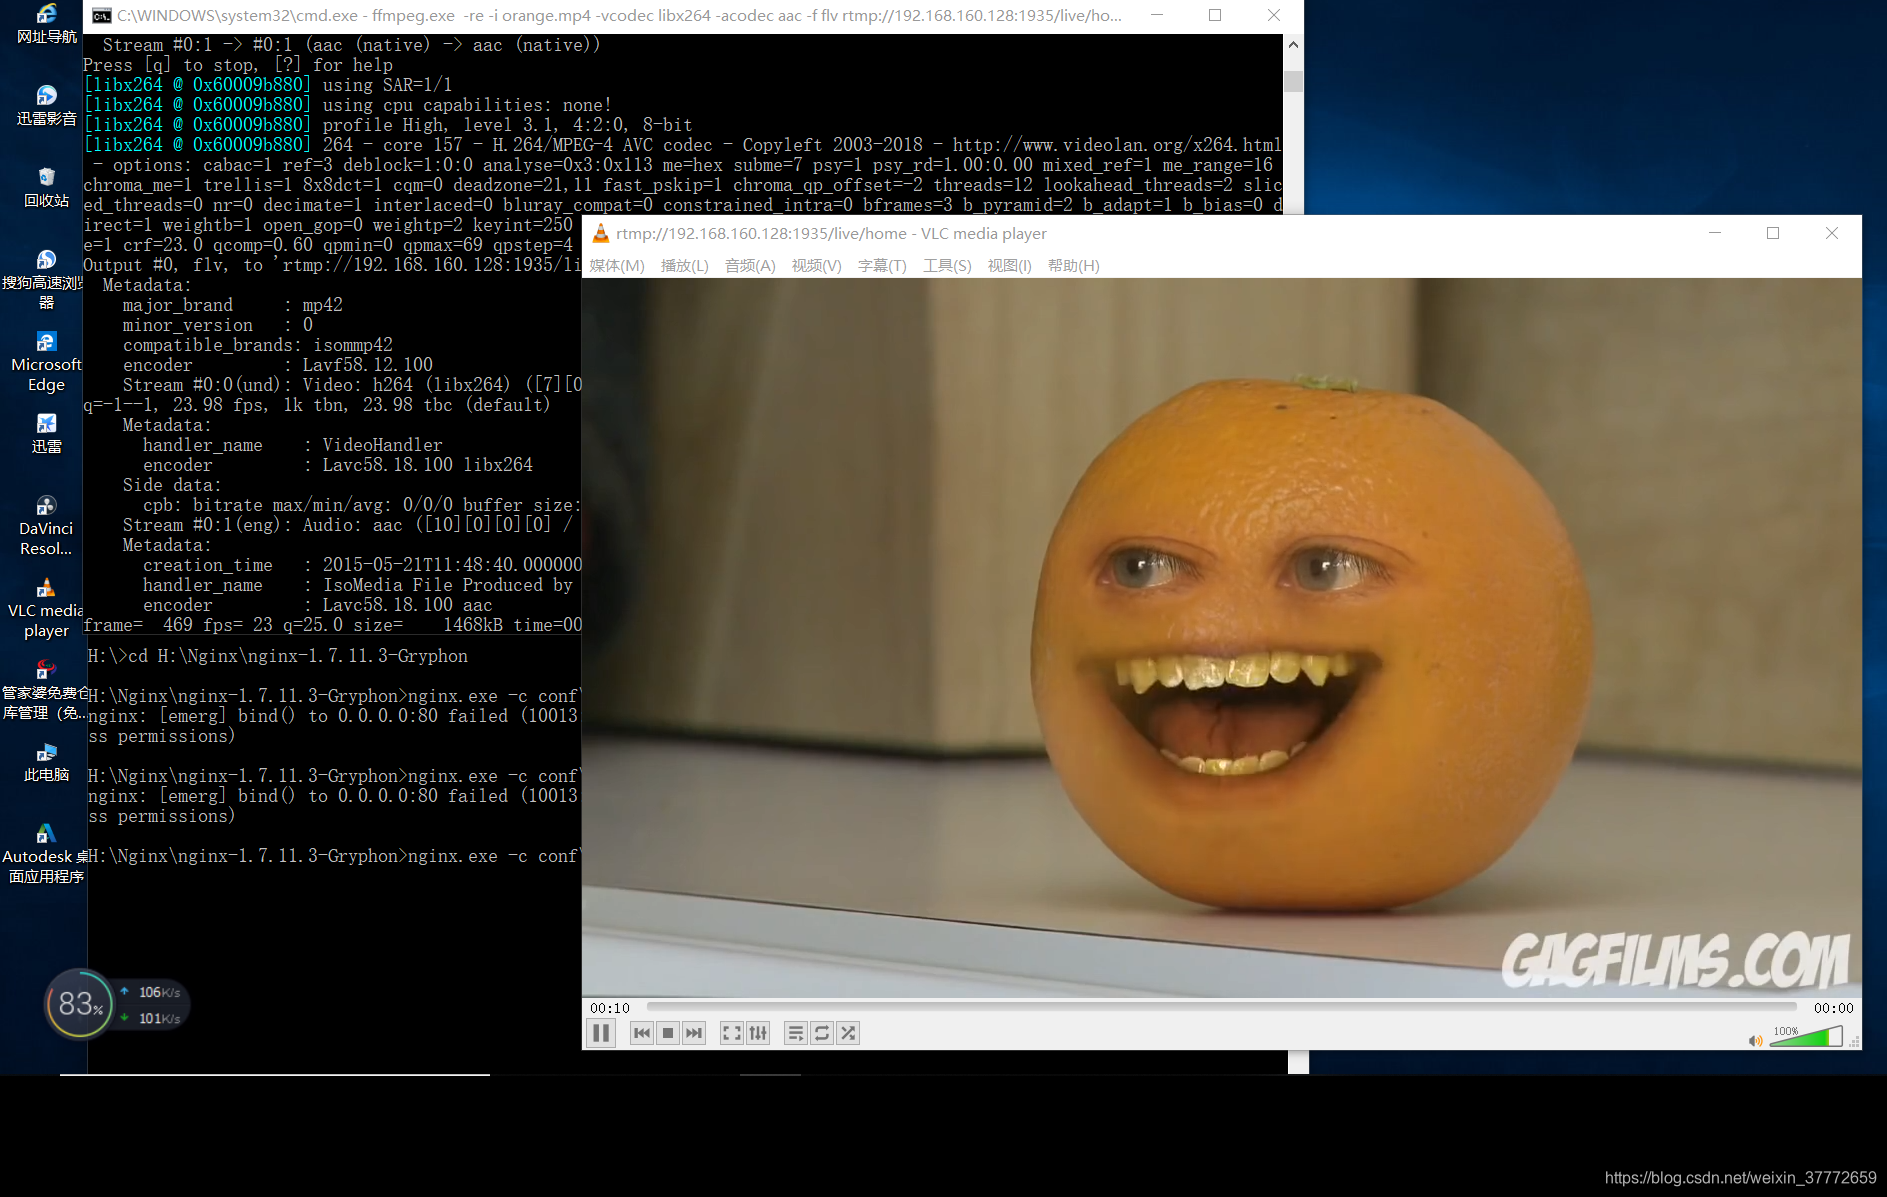Toggle remaining time display 00:00

click(x=1833, y=1008)
